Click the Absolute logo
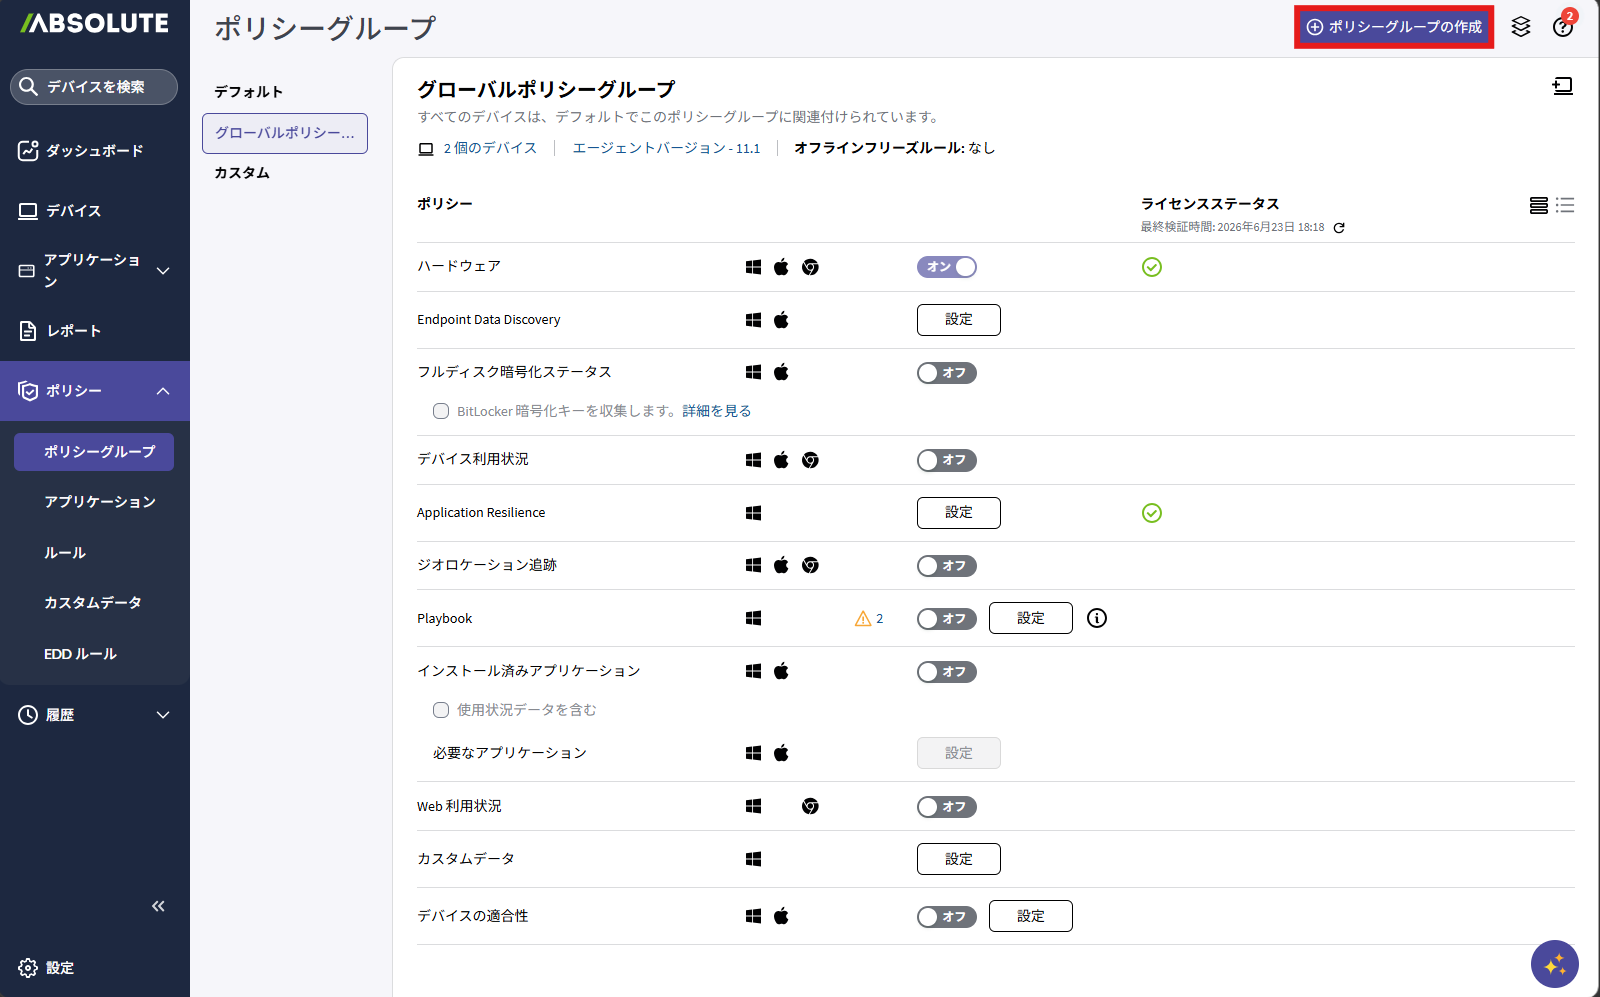Screen dimensions: 1600x997 click(x=95, y=23)
